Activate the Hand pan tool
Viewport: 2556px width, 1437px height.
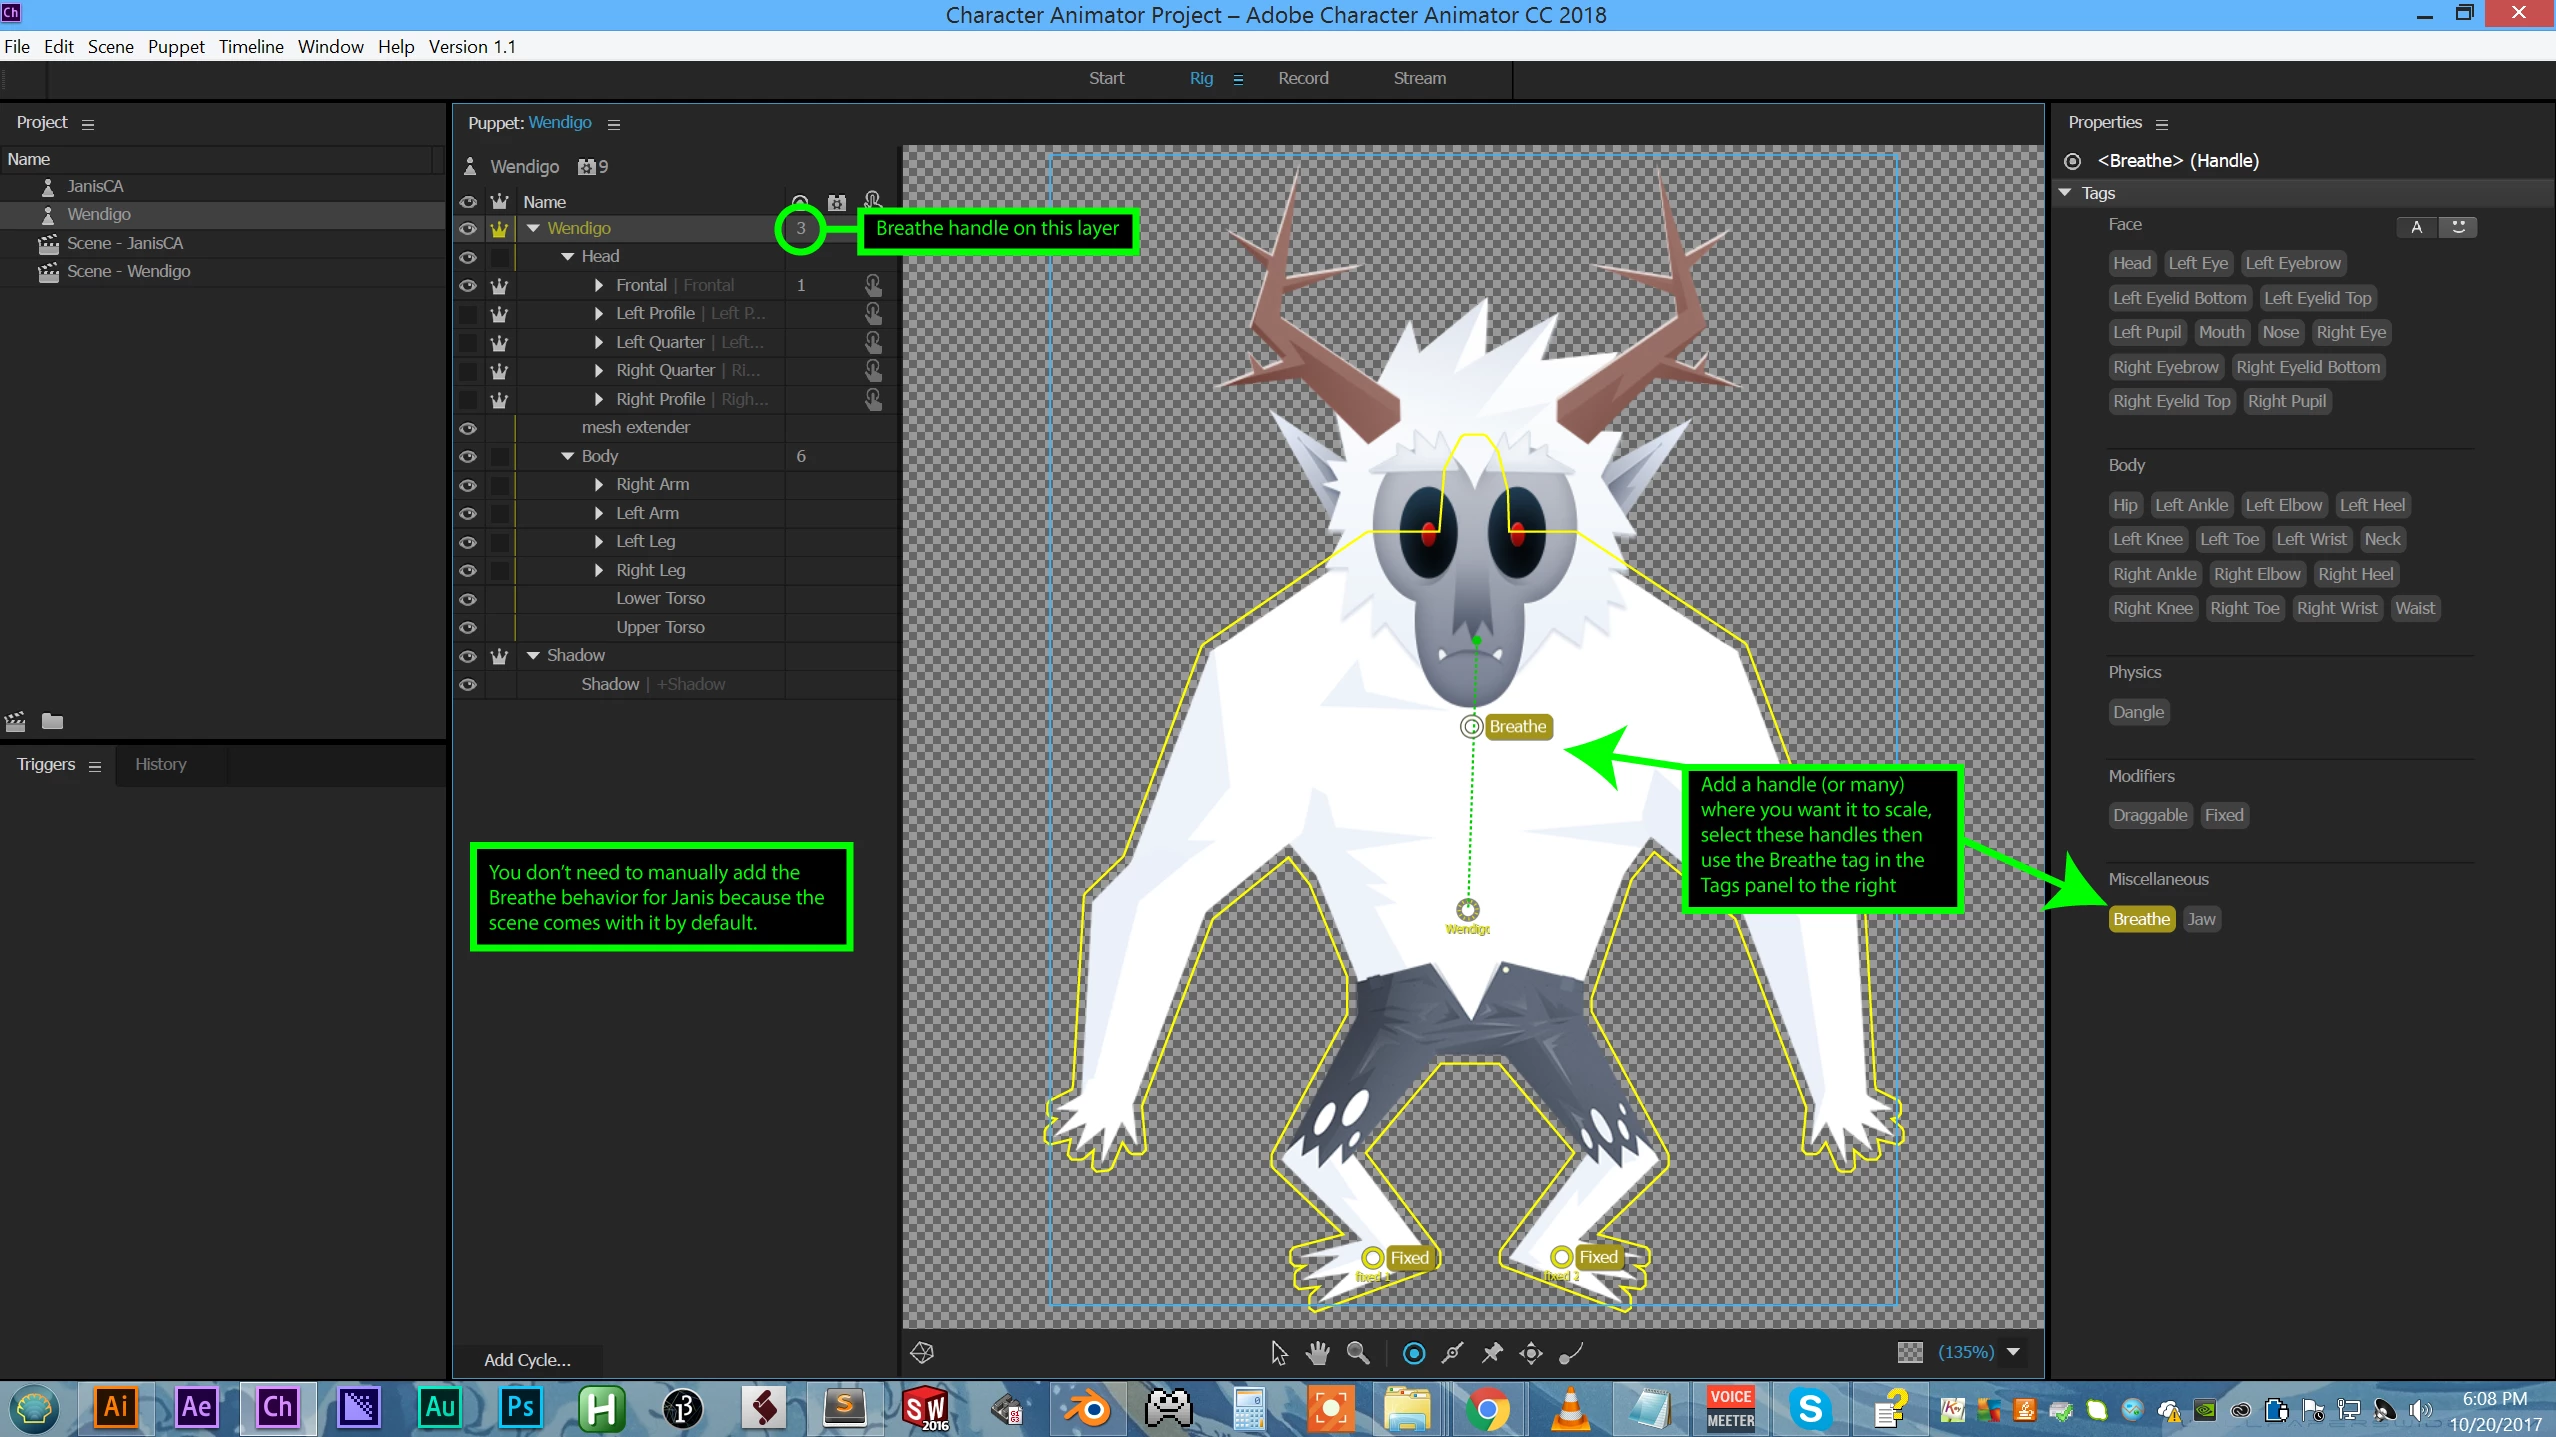(1318, 1353)
